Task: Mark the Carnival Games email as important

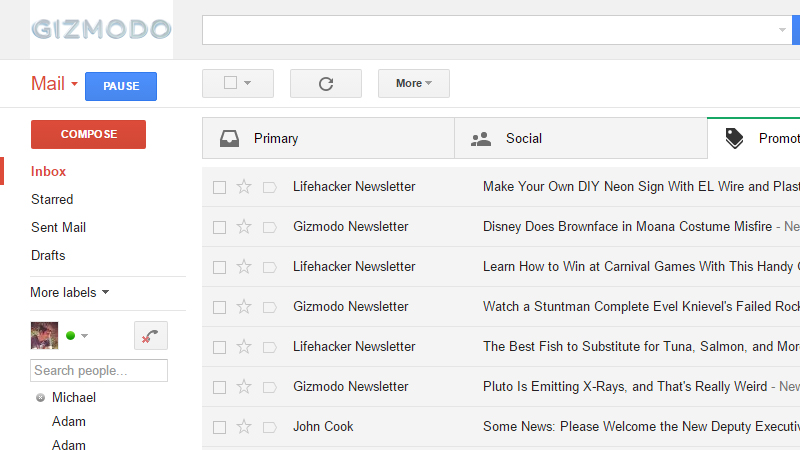Action: 270,267
